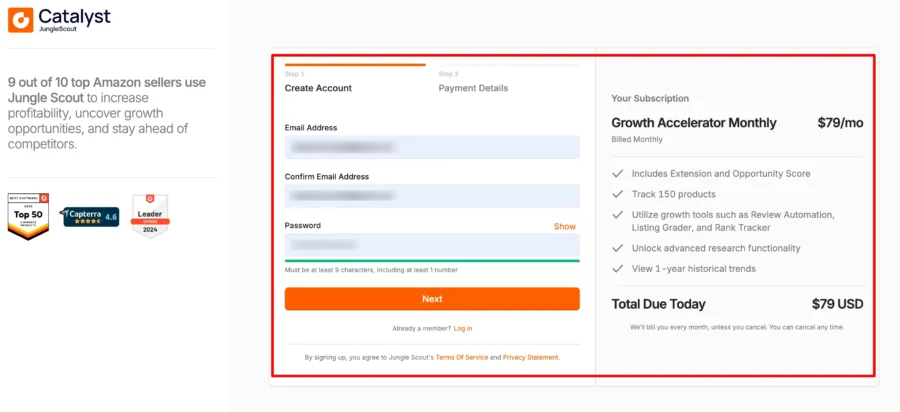Image resolution: width=900 pixels, height=412 pixels.
Task: Open the Privacy Statement link
Action: pos(531,357)
